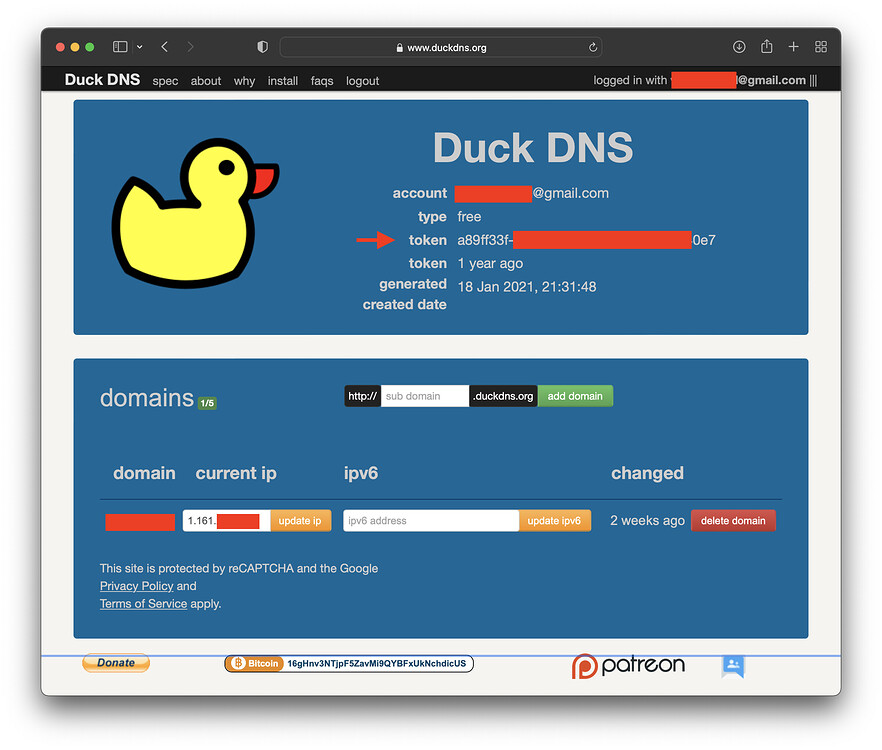Click the www.duckdns.org address bar

coord(441,47)
